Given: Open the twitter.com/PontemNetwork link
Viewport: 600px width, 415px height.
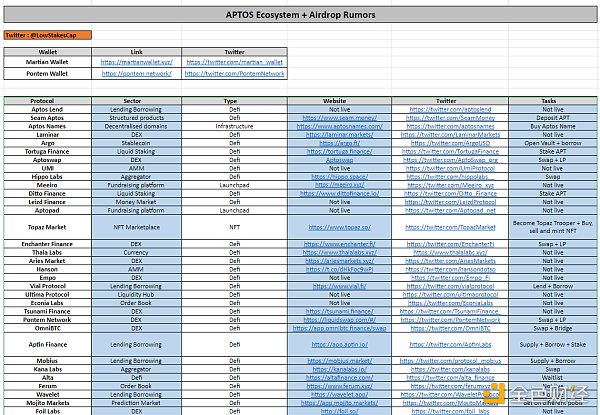Looking at the screenshot, I should coord(234,73).
